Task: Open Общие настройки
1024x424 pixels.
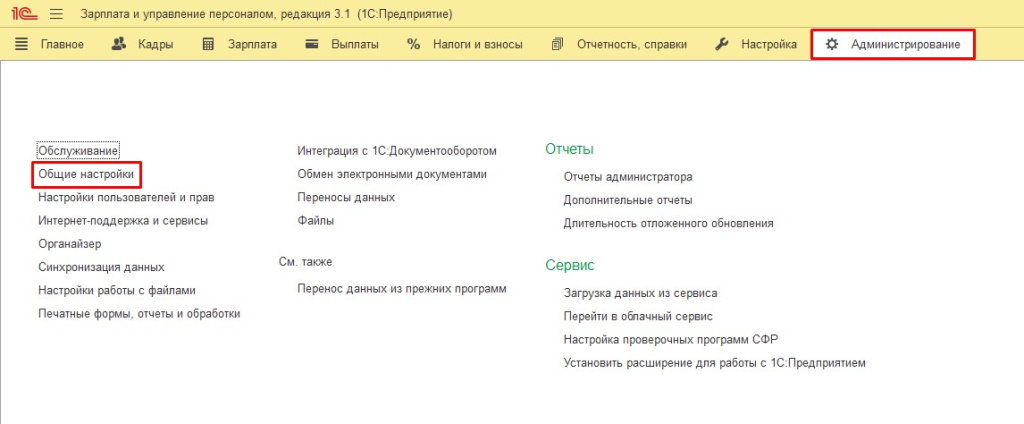Action: tap(86, 174)
